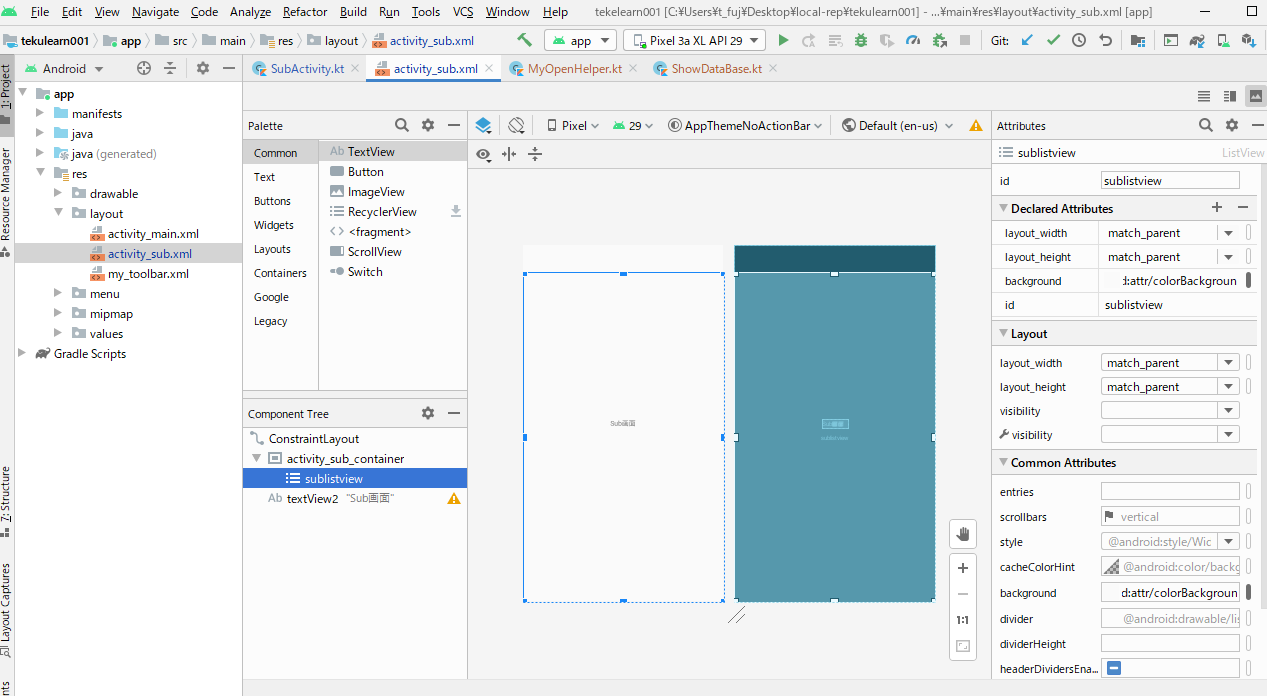Viewport: 1267px width, 696px height.
Task: Toggle headerDividersEnabled checkbox
Action: coord(1113,668)
